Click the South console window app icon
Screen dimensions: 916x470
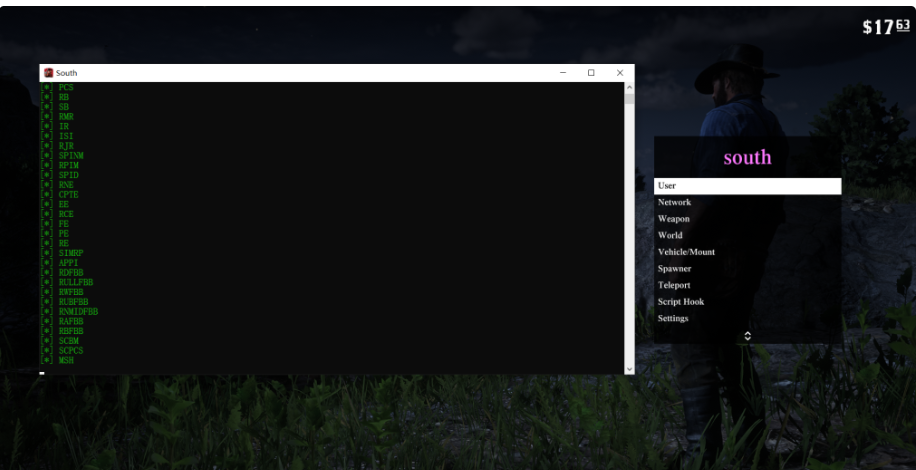48,73
